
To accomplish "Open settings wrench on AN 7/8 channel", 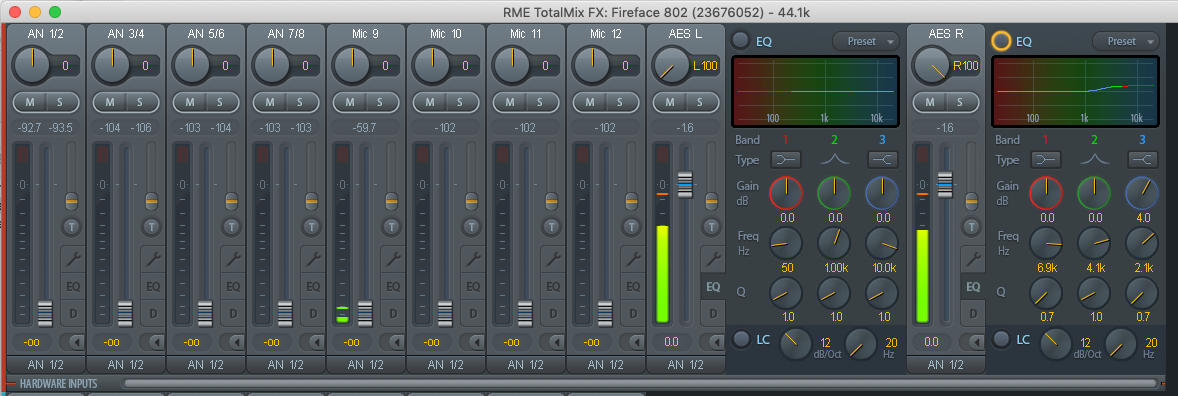I will [313, 259].
